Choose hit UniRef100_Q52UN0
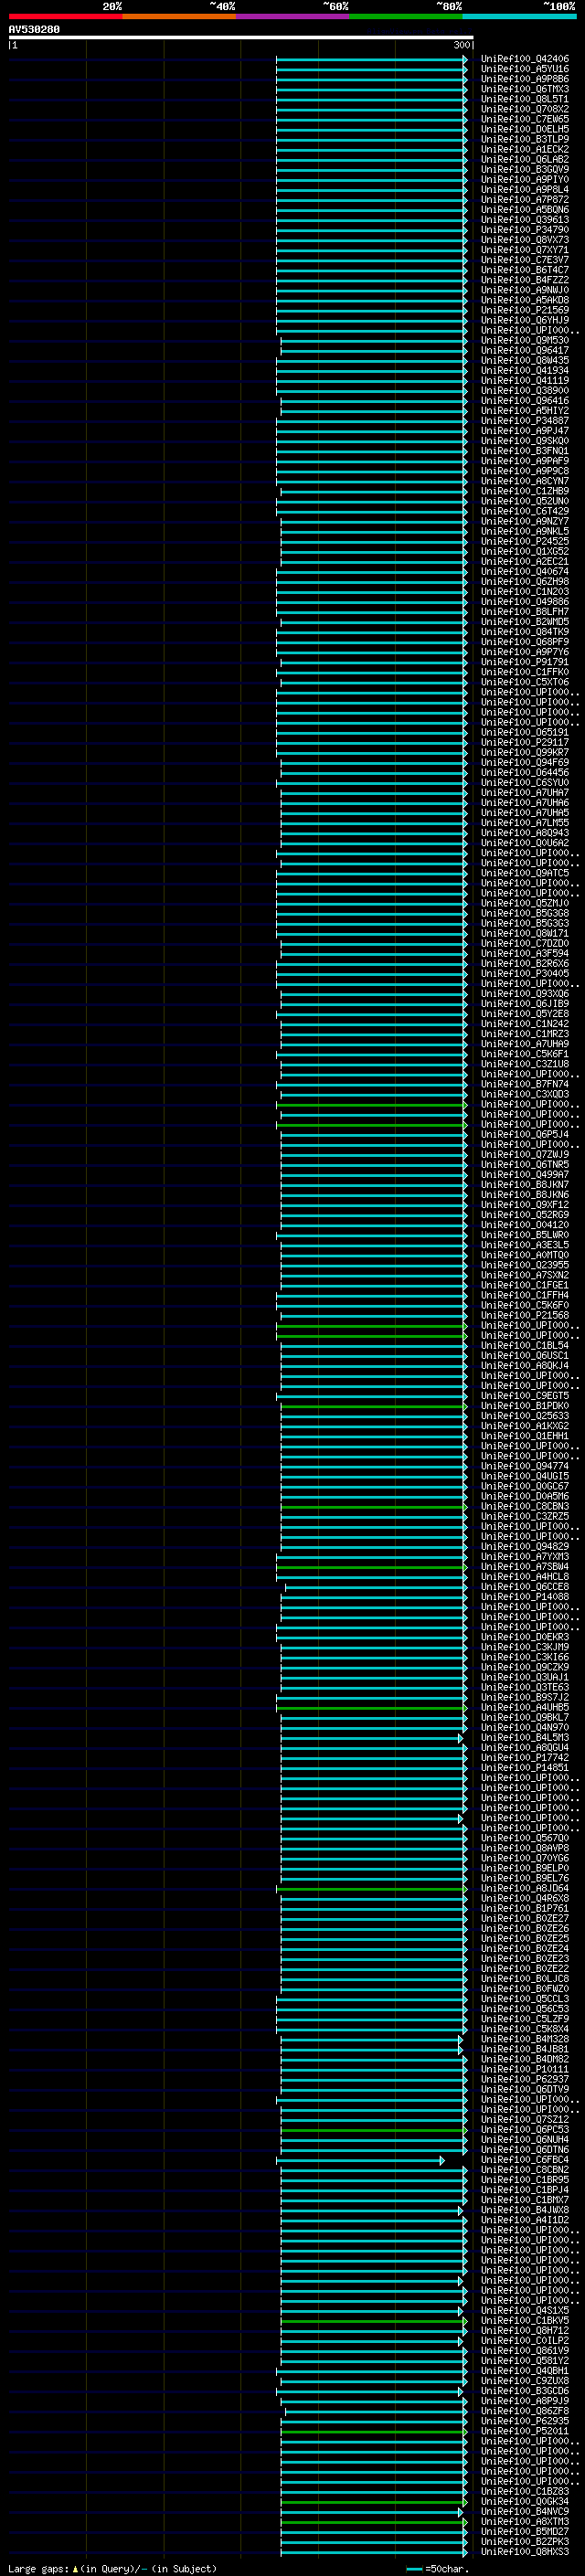The image size is (585, 2576). pos(525,501)
